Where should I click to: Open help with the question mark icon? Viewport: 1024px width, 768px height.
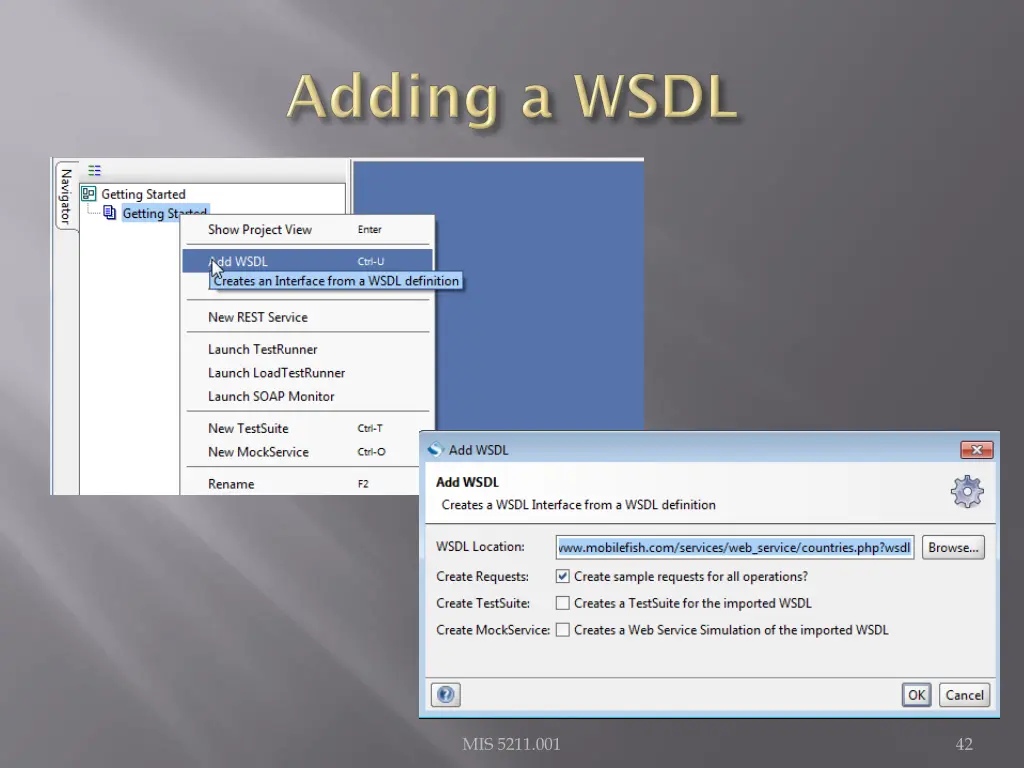446,694
